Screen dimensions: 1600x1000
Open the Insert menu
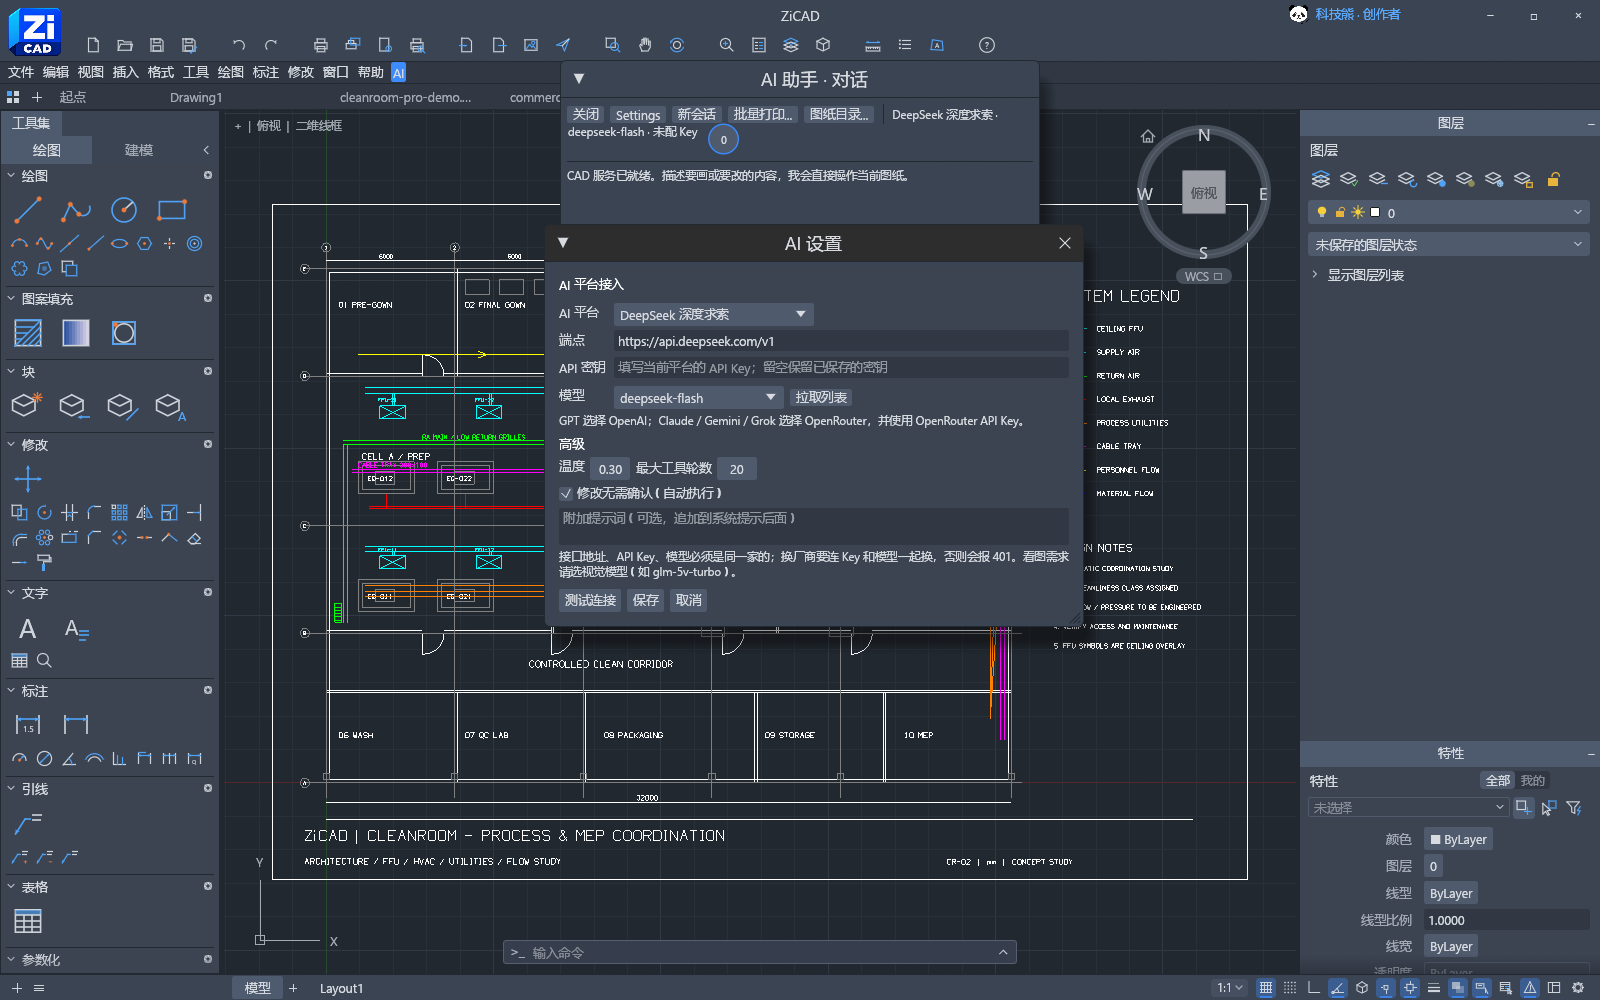point(125,72)
